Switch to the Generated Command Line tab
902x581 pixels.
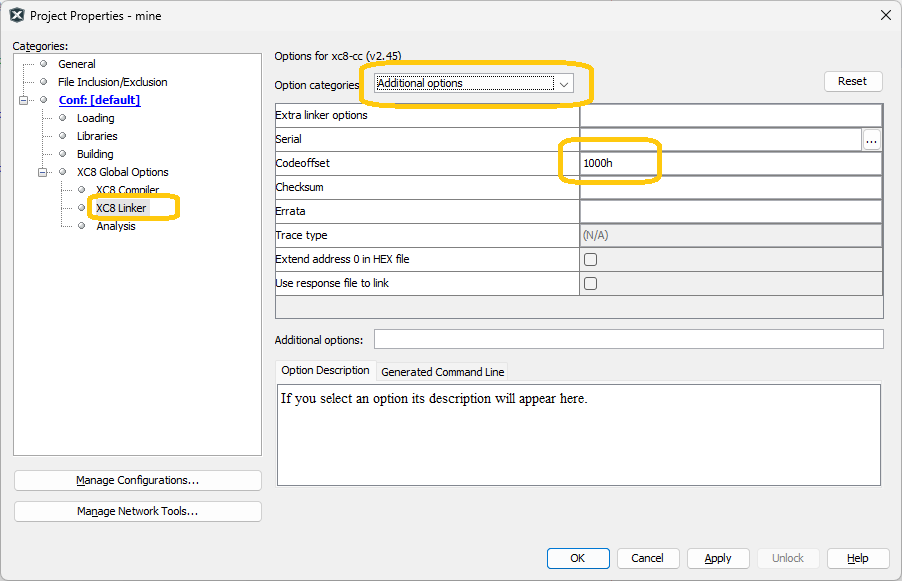(442, 372)
